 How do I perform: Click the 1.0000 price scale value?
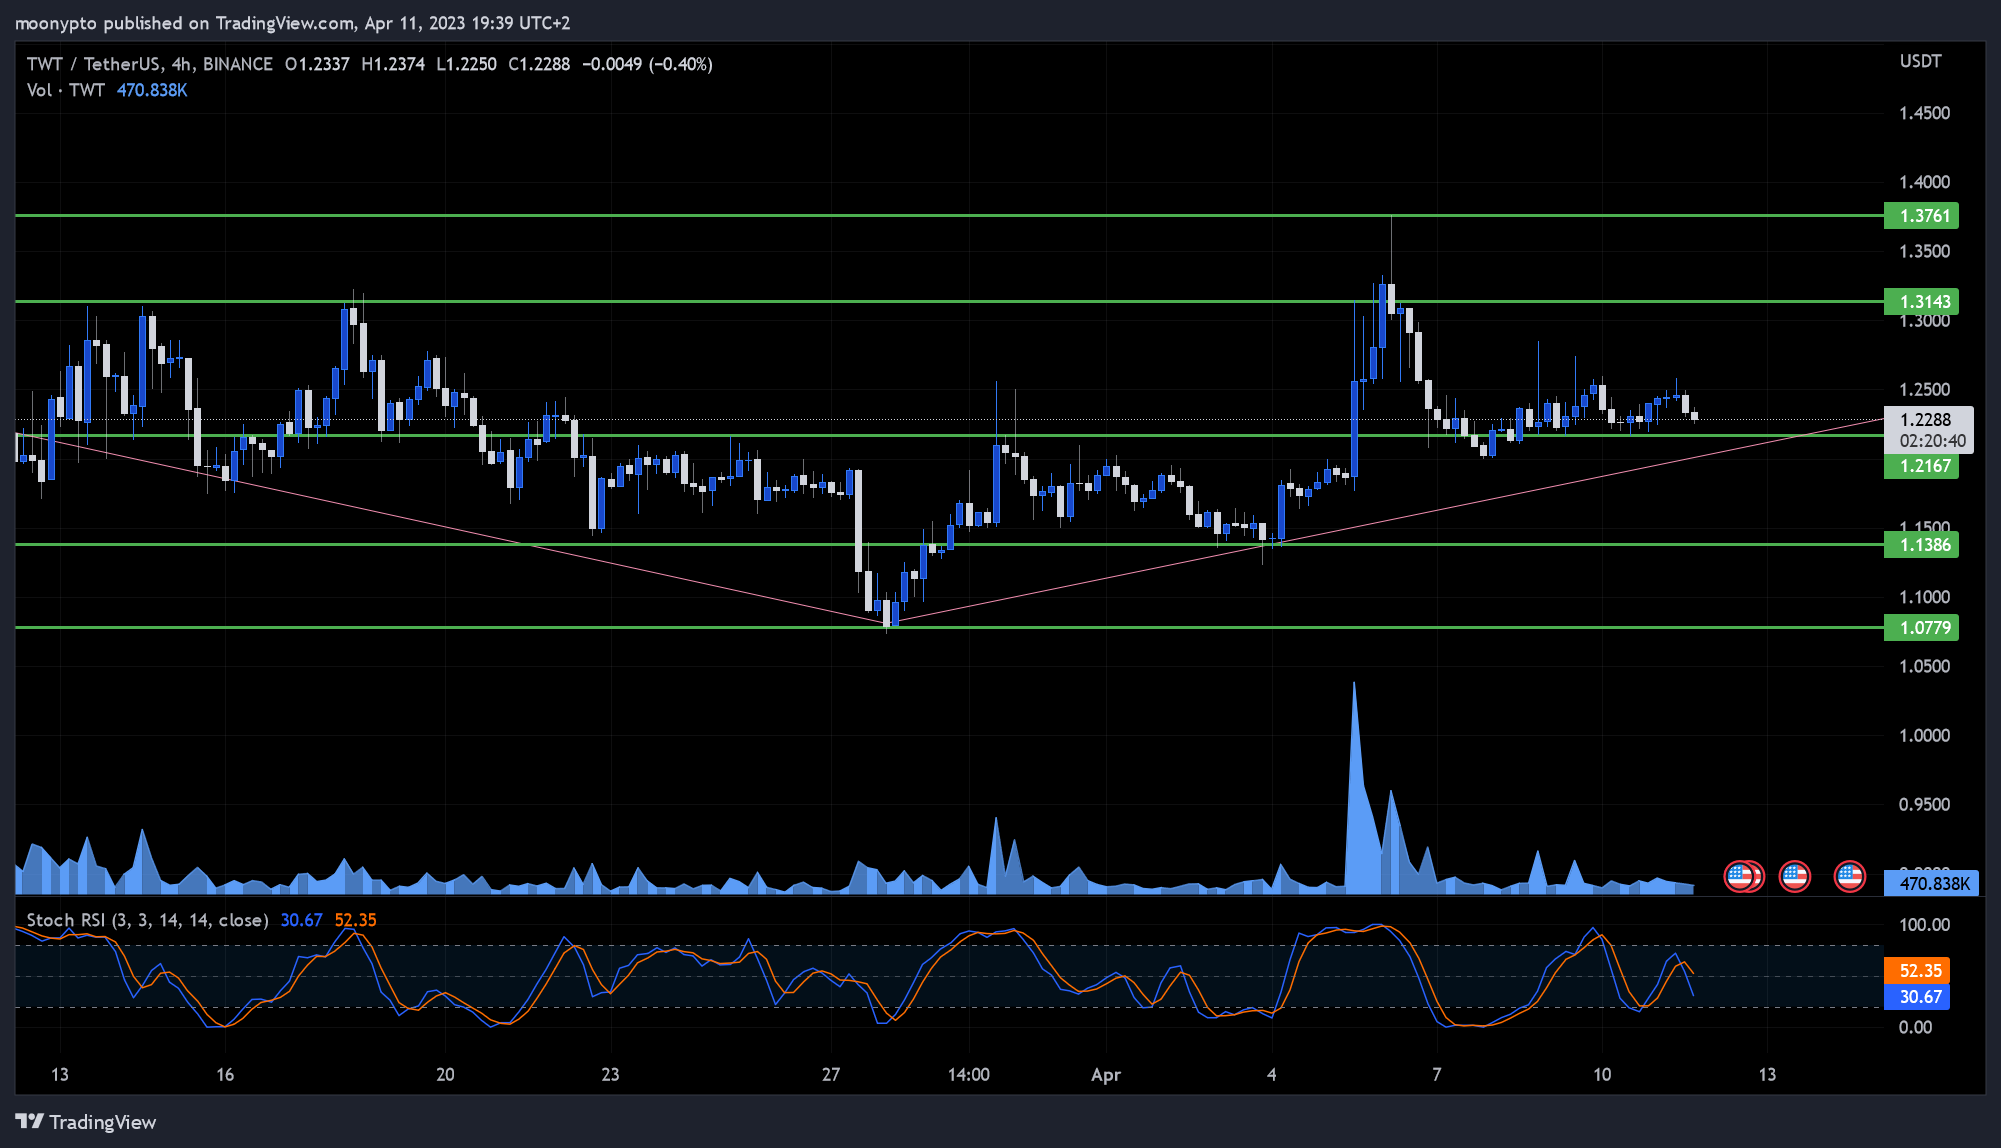1924,735
